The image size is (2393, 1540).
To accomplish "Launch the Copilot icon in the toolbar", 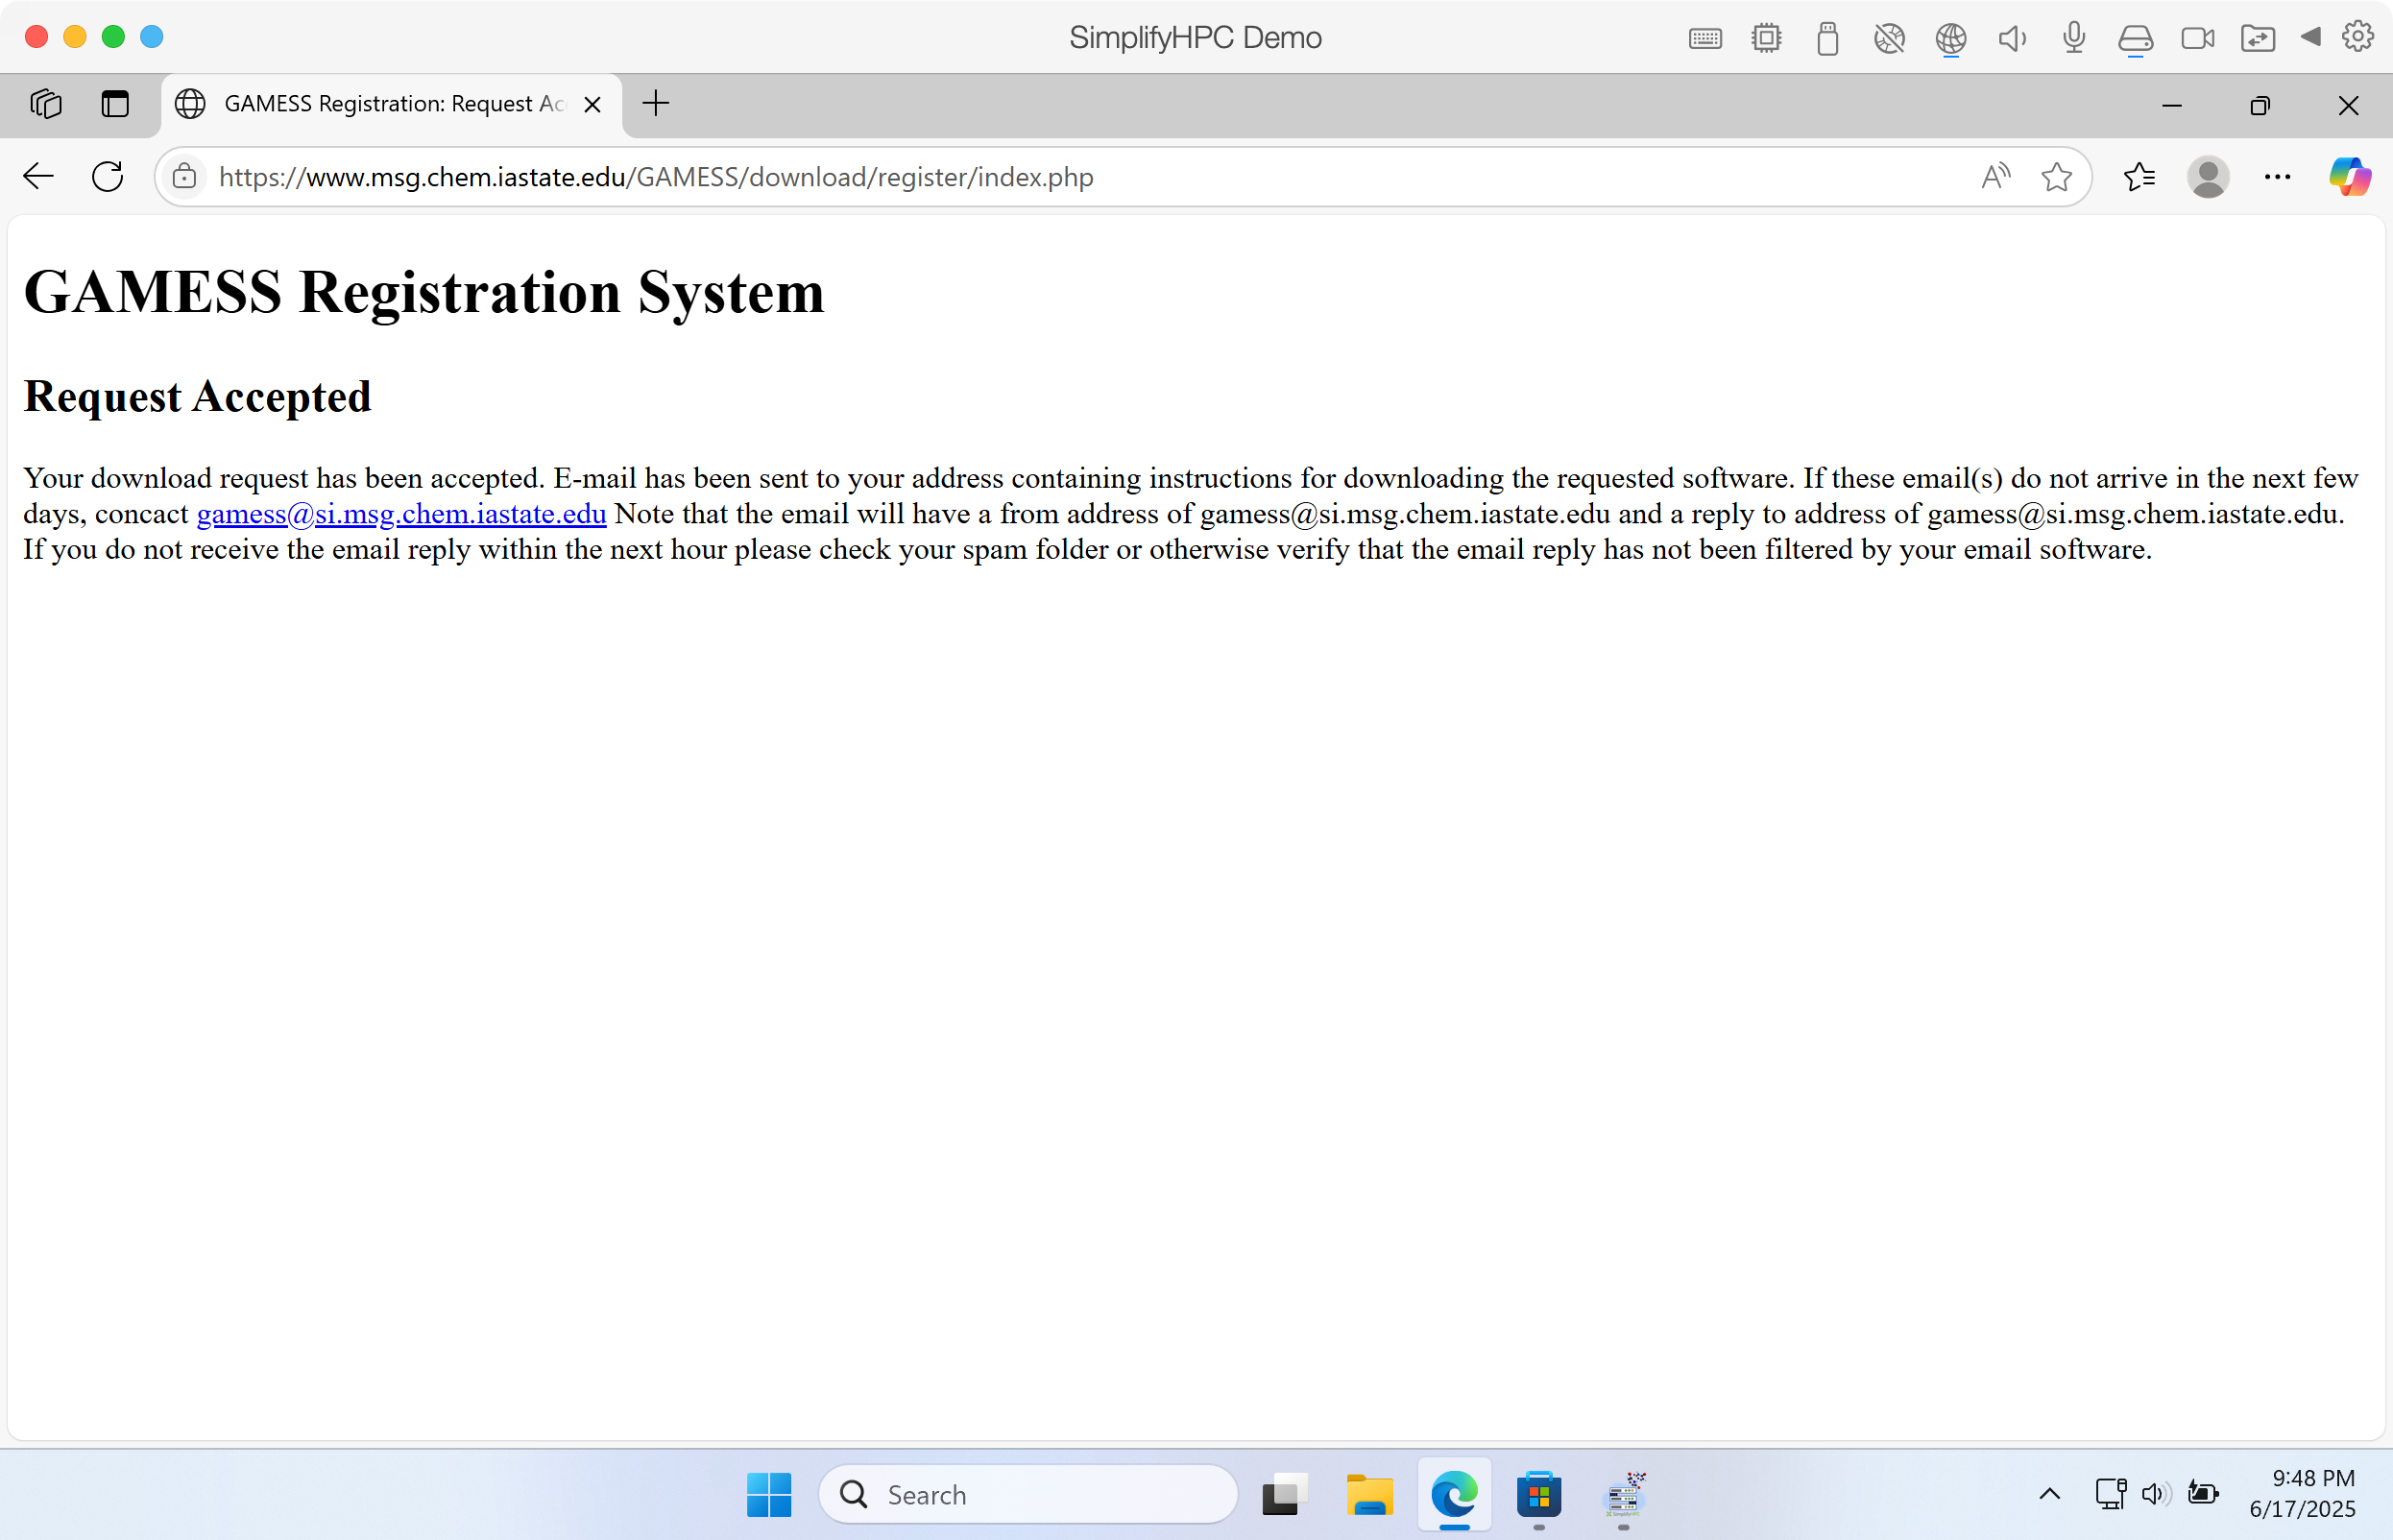I will pos(2348,177).
